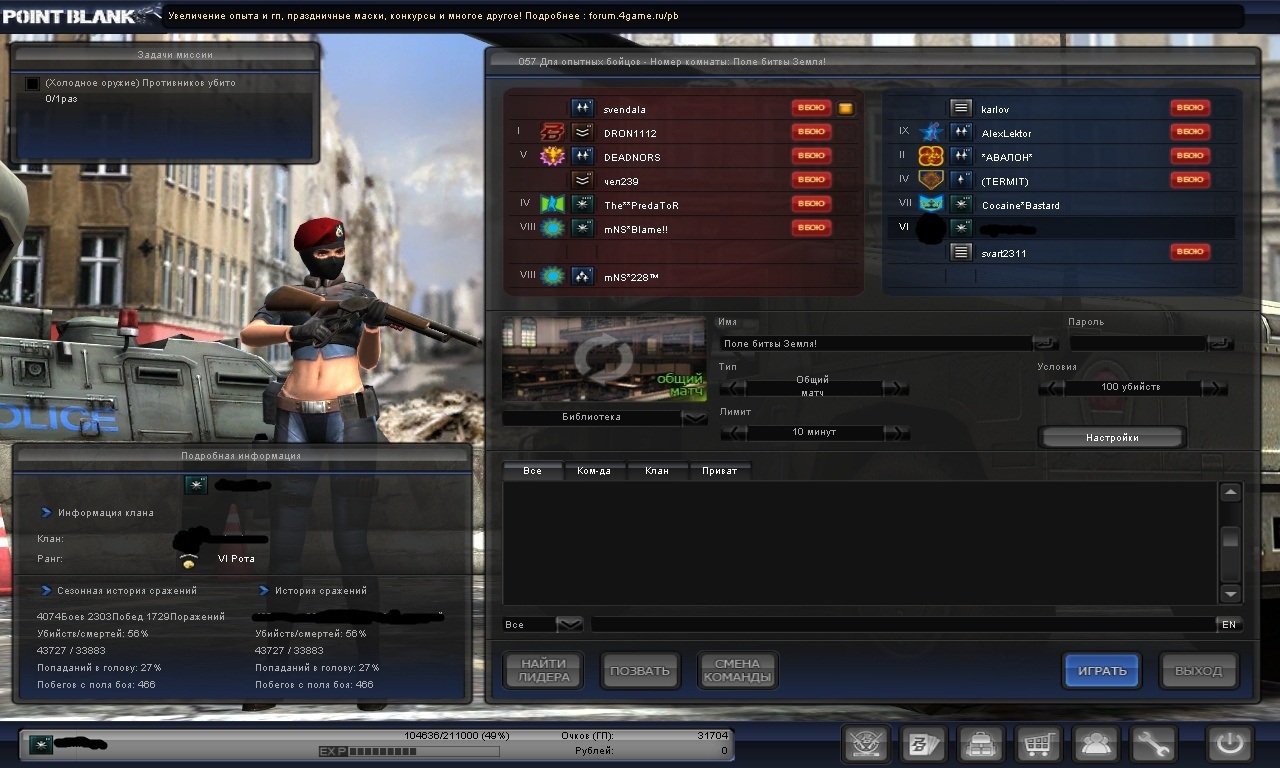Viewport: 1280px width, 768px height.
Task: Switch to the Приват chat tab
Action: pyautogui.click(x=719, y=471)
